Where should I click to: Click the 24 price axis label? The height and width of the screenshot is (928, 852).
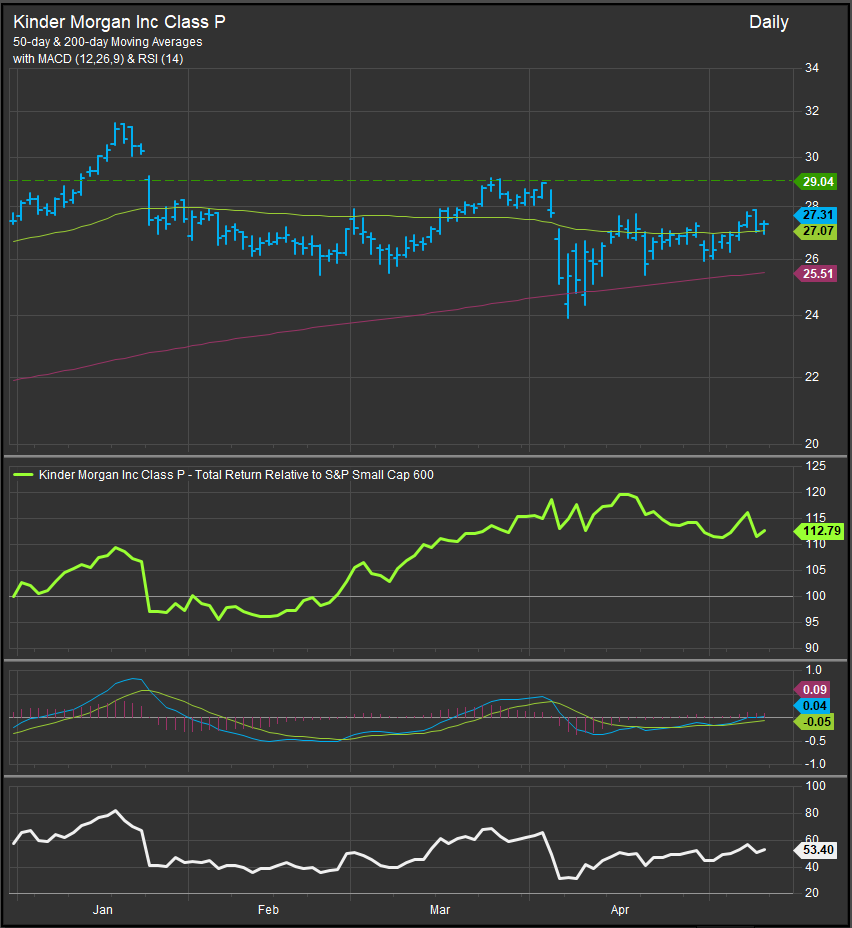coord(812,315)
